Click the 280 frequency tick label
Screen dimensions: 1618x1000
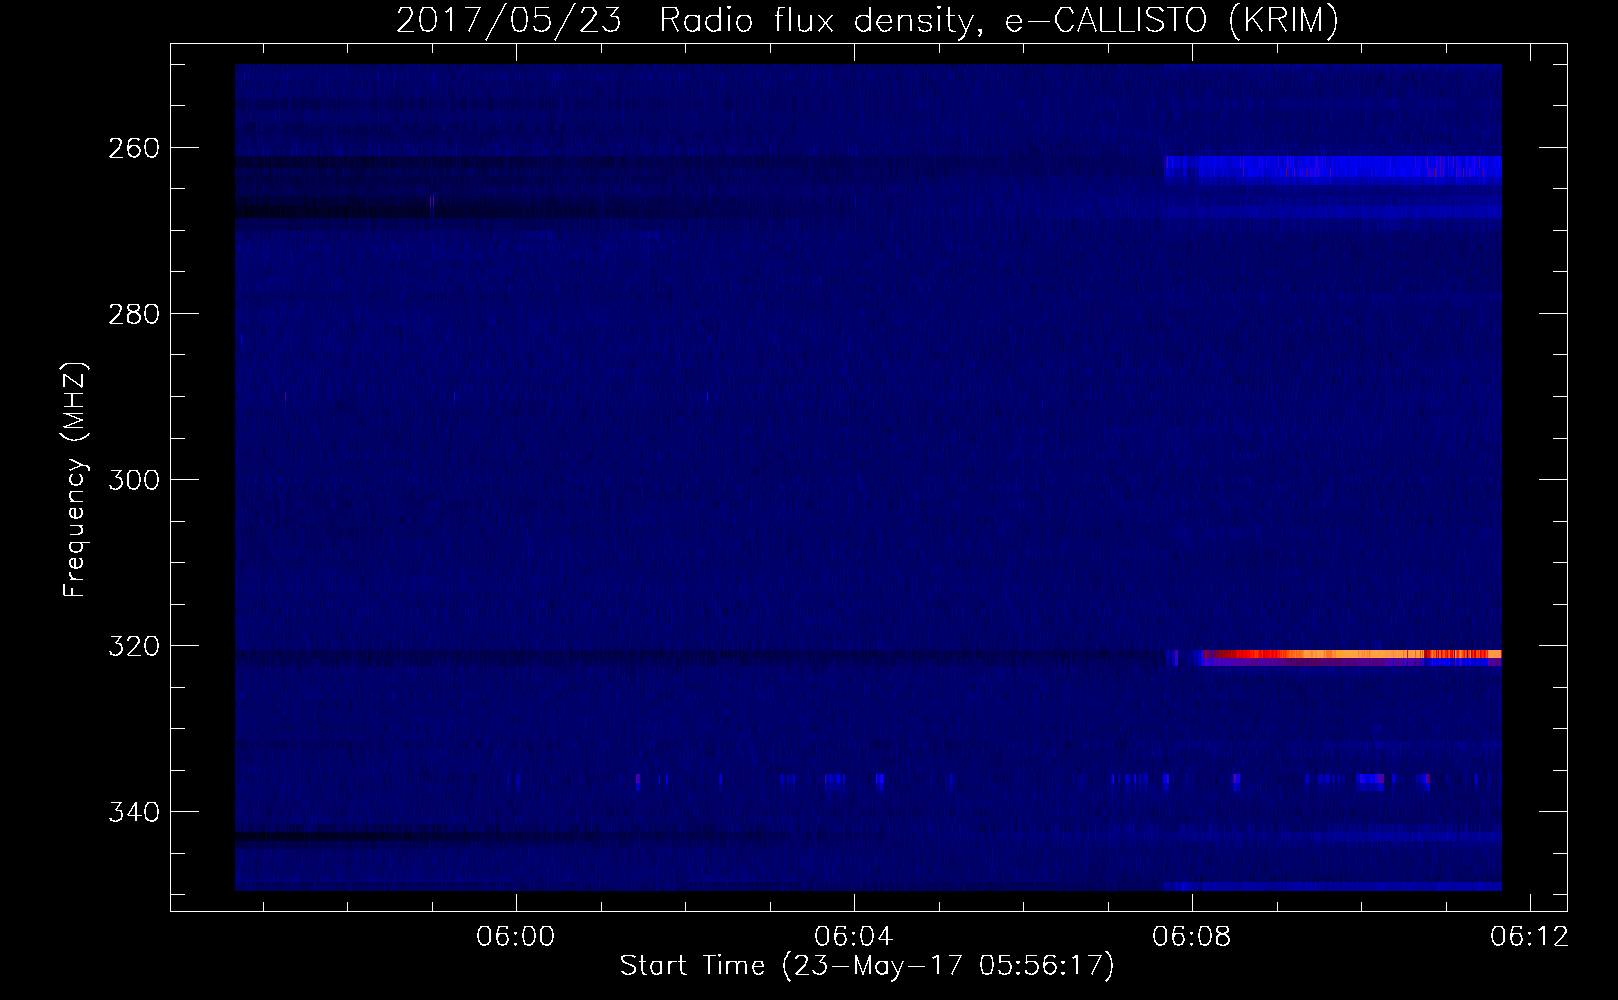coord(132,314)
